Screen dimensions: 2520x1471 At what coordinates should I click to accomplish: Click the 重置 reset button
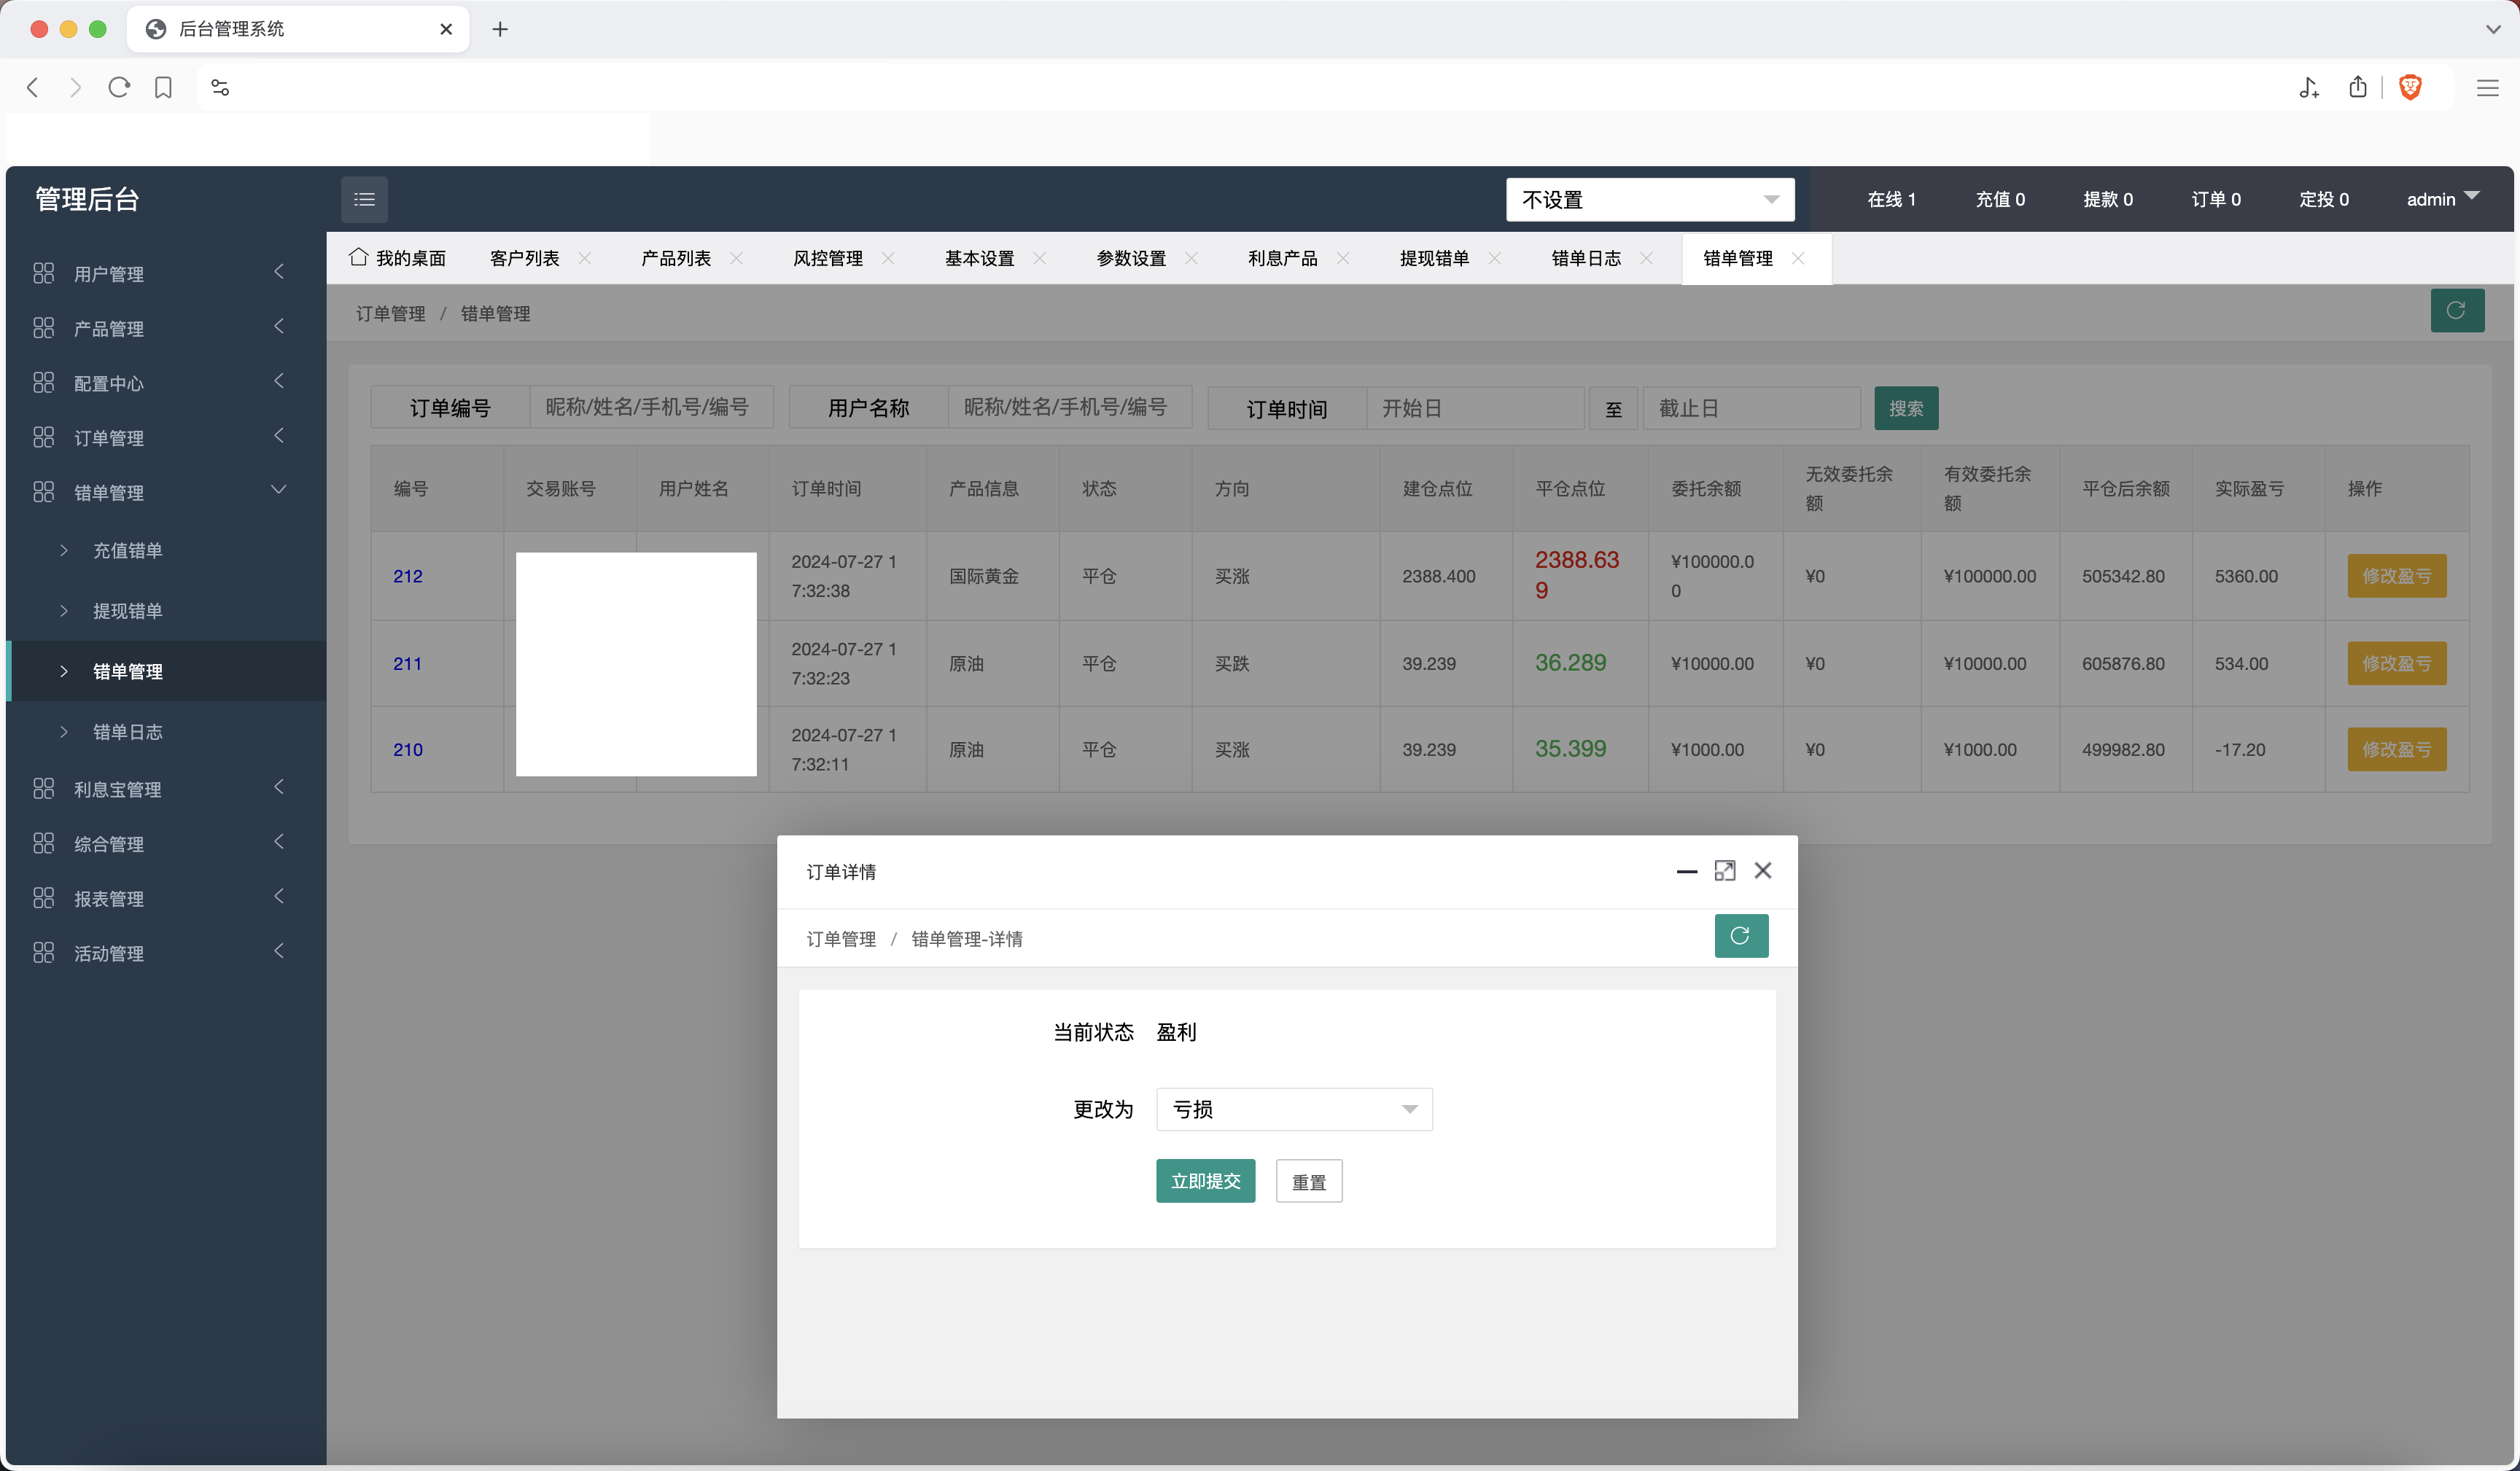click(x=1309, y=1181)
